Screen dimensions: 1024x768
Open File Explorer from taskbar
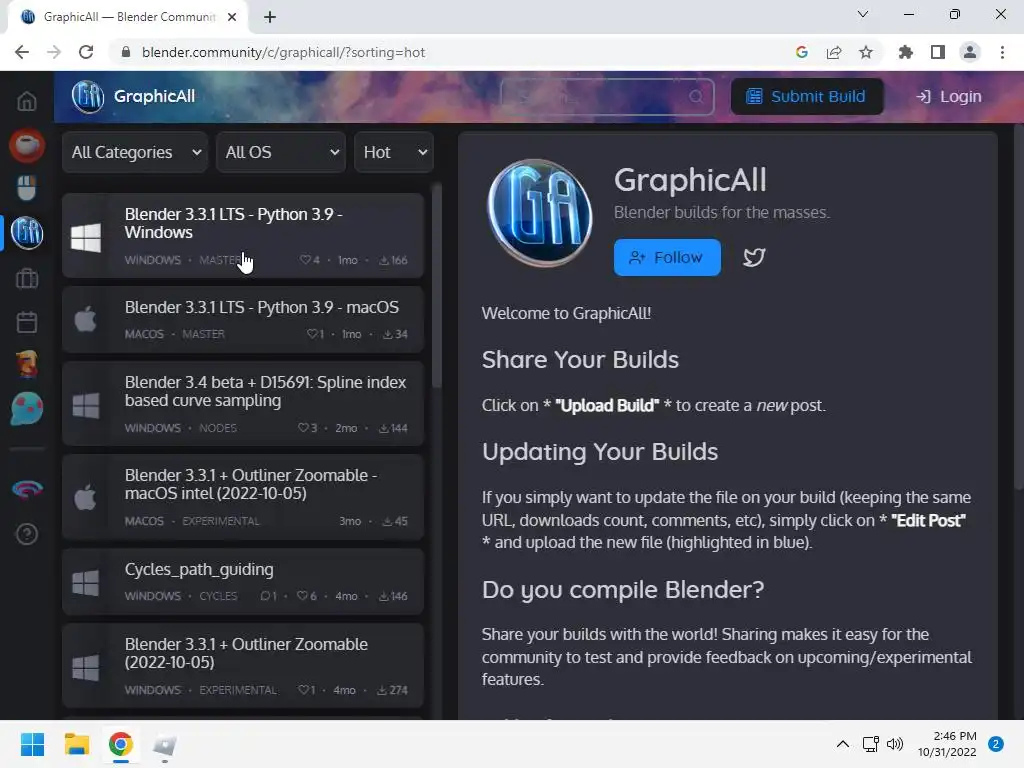[x=76, y=744]
